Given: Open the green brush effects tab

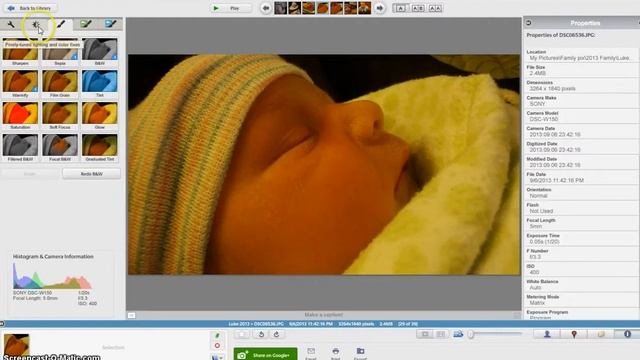Looking at the screenshot, I should click(x=86, y=24).
